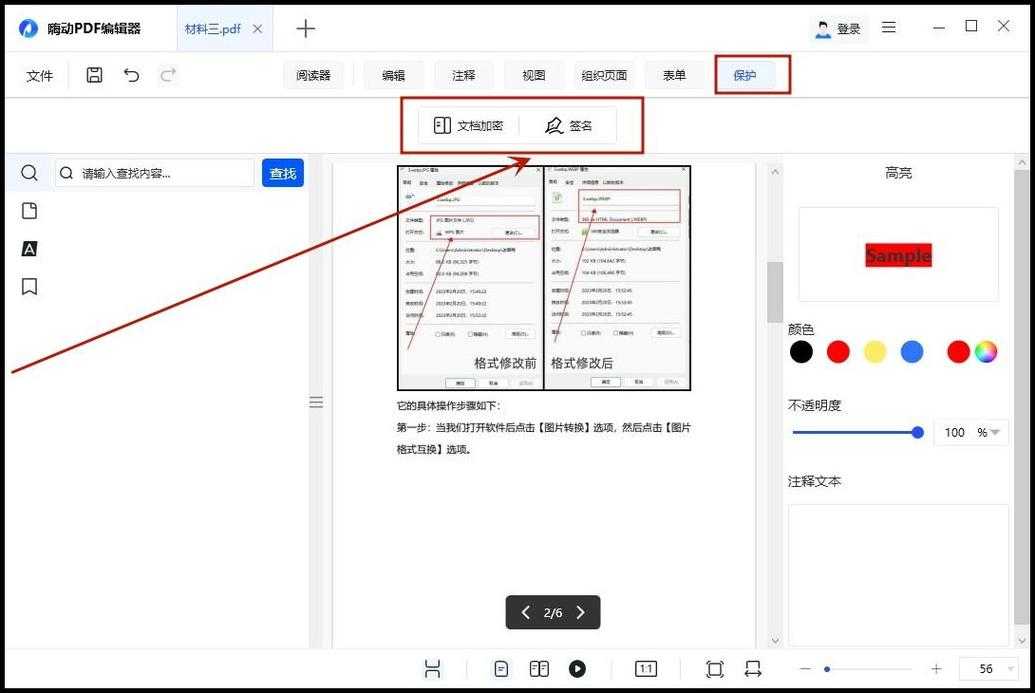Open the hamburger menu at top right
Screen dimensions: 1035x693
(889, 28)
